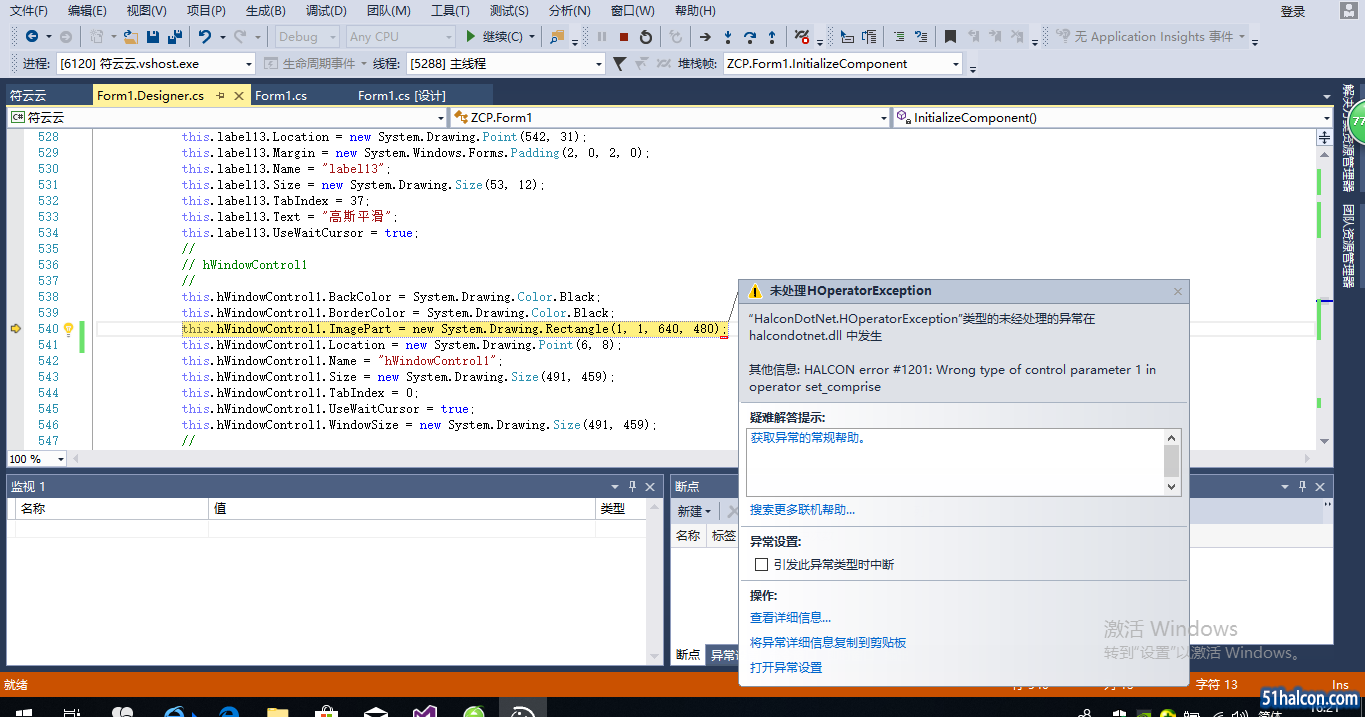
Task: Open the find-in-files toolbar icon
Action: pos(557,37)
